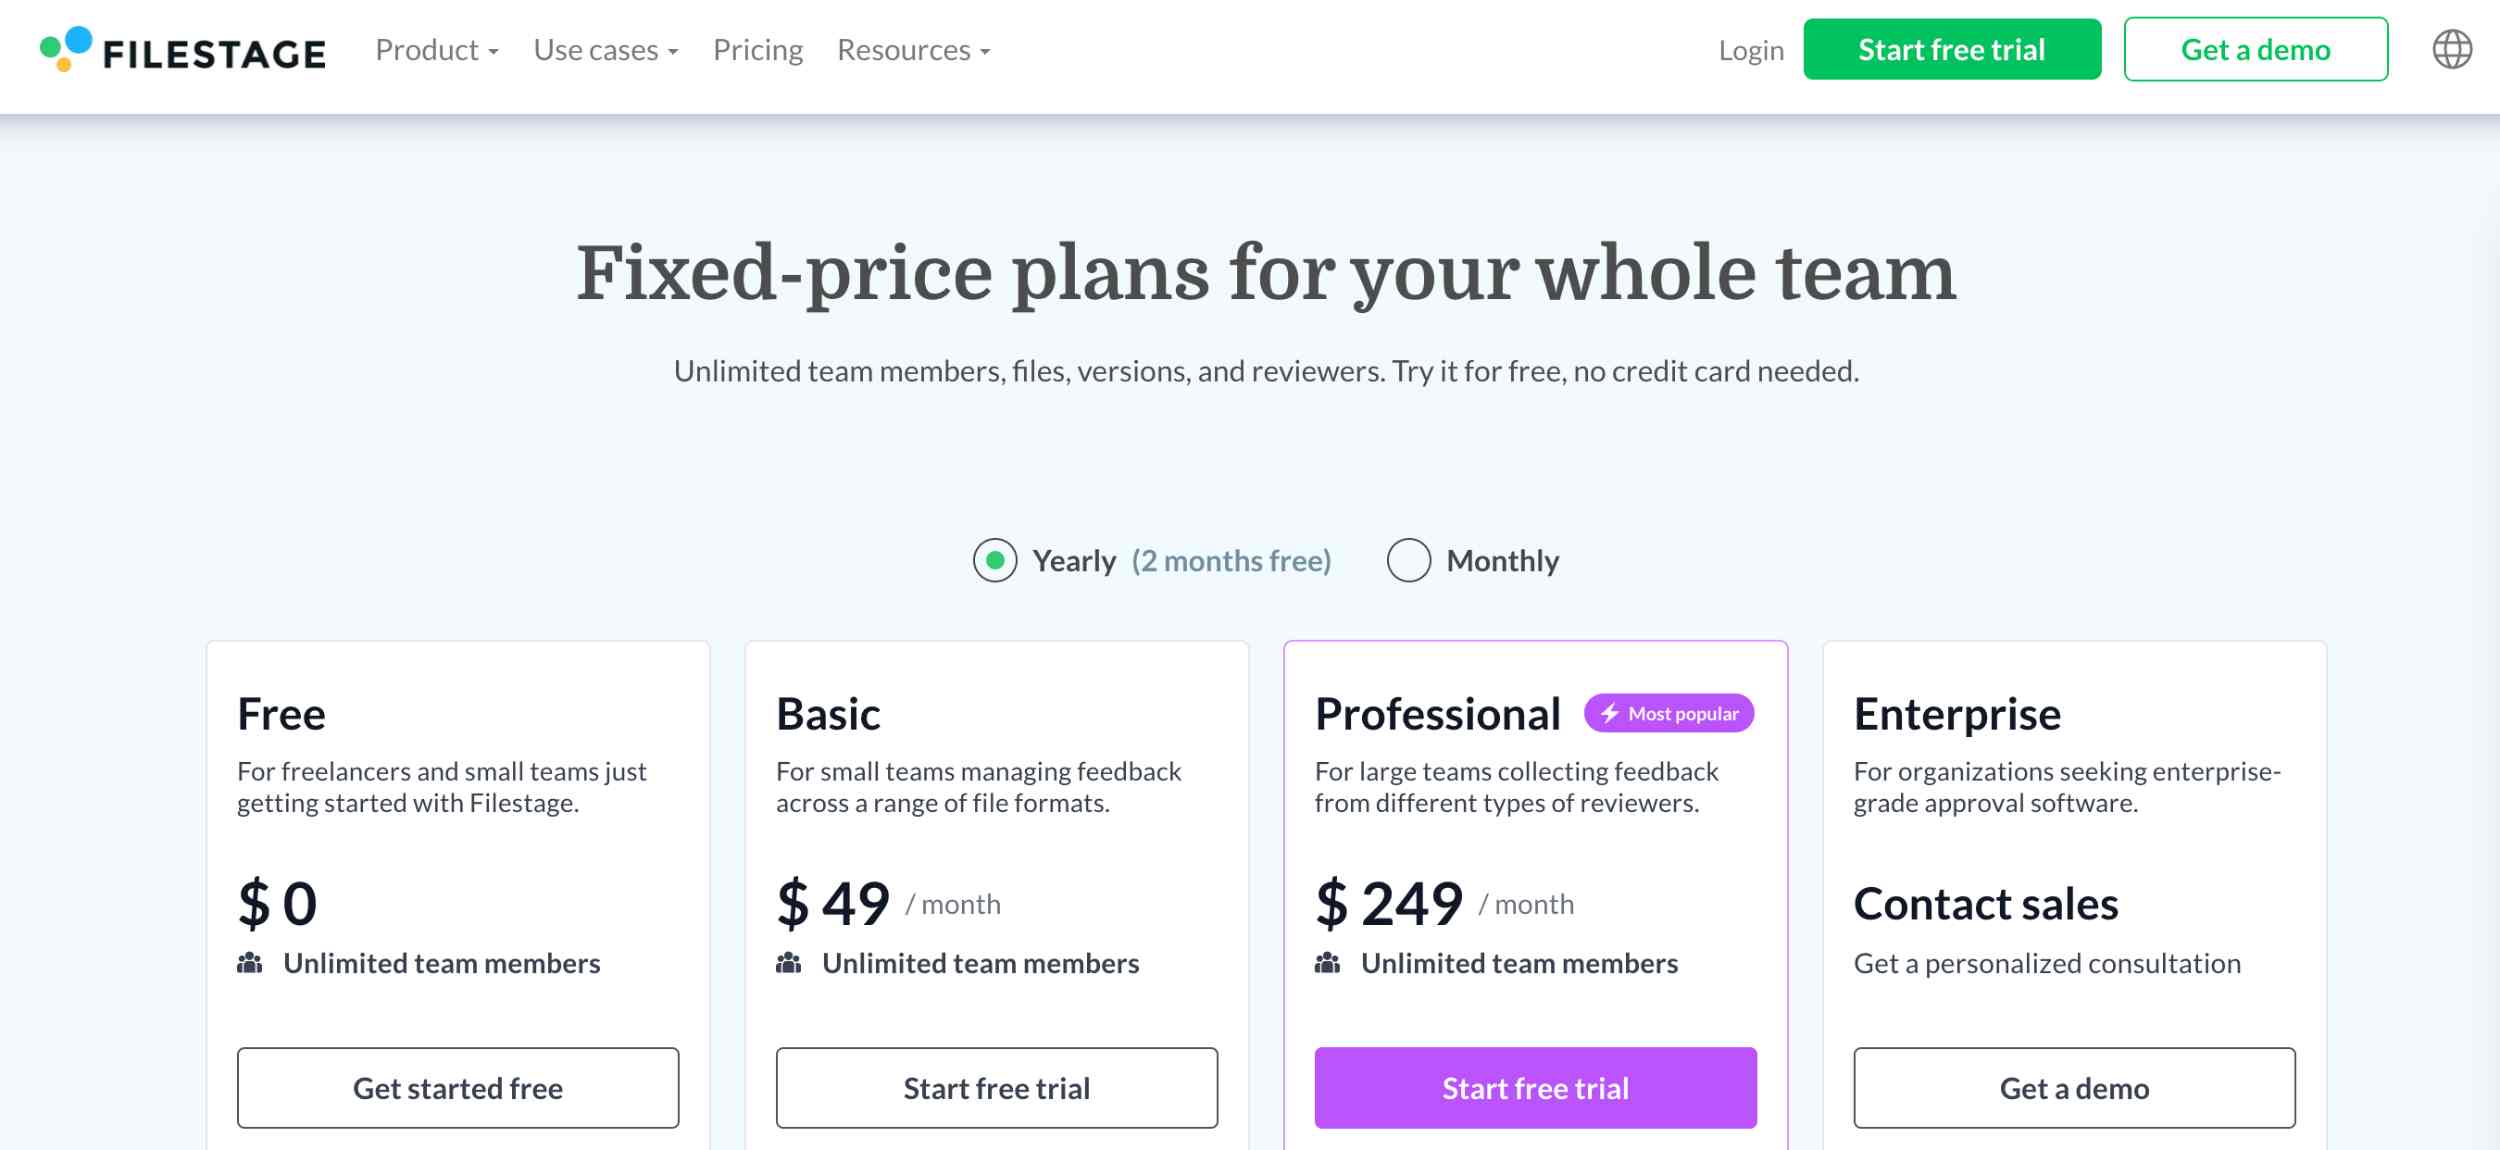Click the Login link
The image size is (2500, 1150).
(x=1751, y=50)
